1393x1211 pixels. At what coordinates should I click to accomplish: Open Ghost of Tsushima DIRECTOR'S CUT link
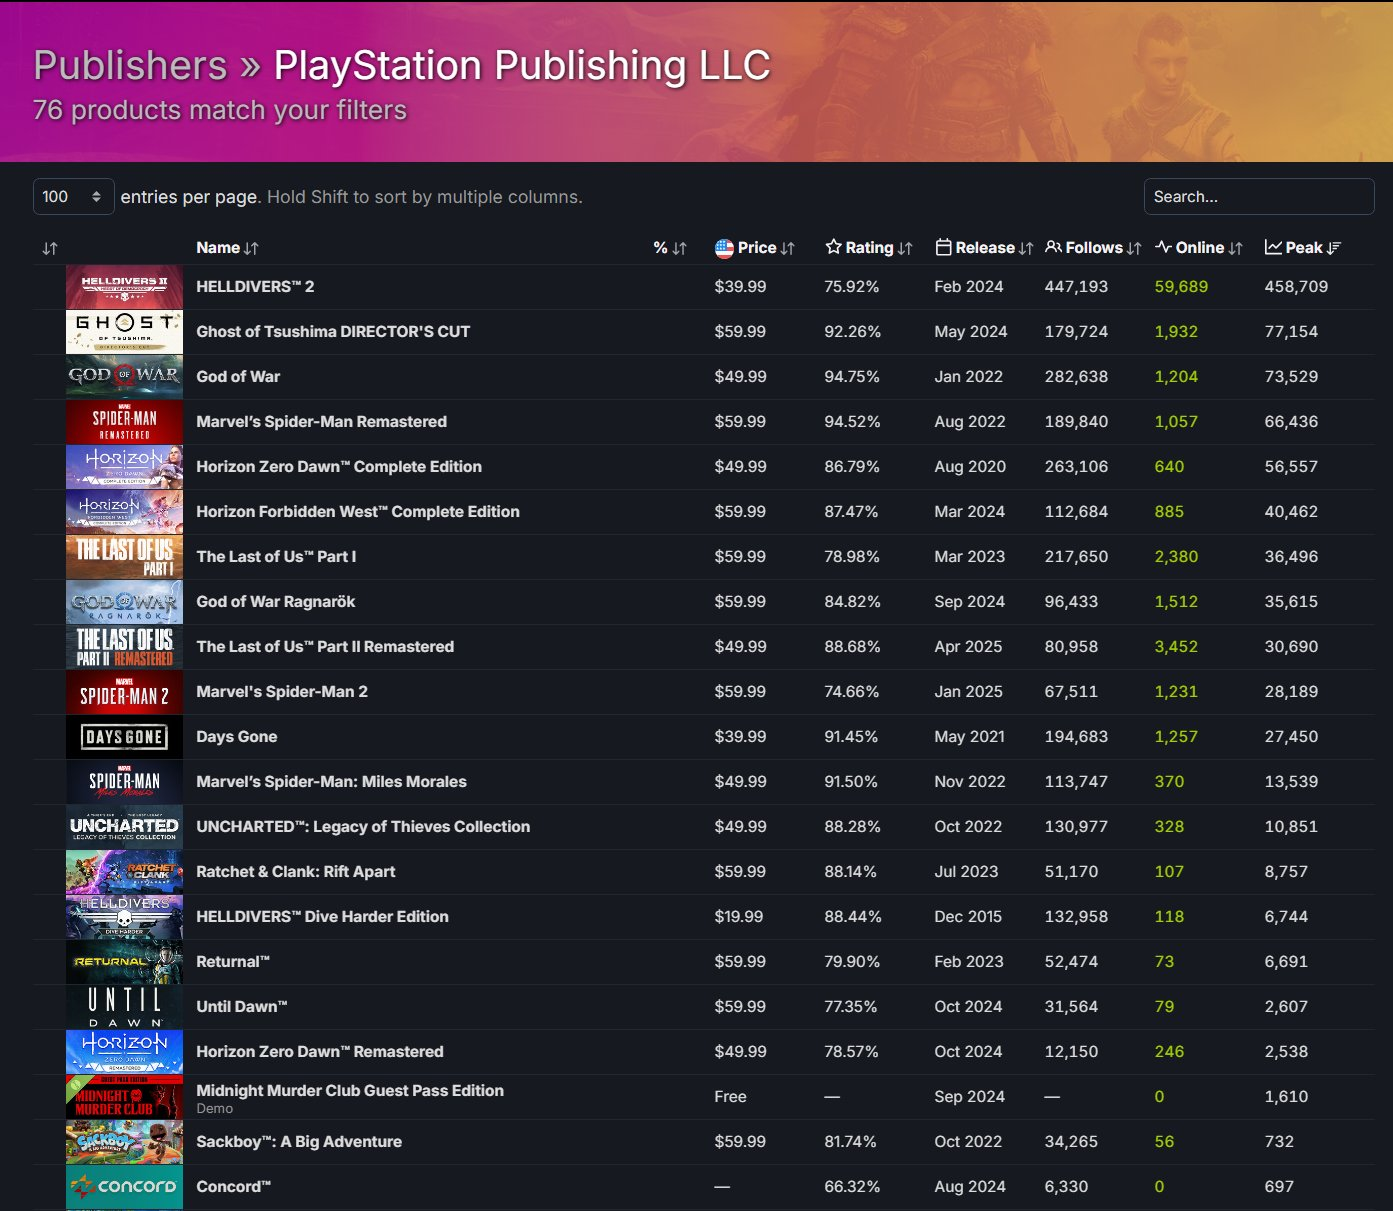(x=333, y=332)
